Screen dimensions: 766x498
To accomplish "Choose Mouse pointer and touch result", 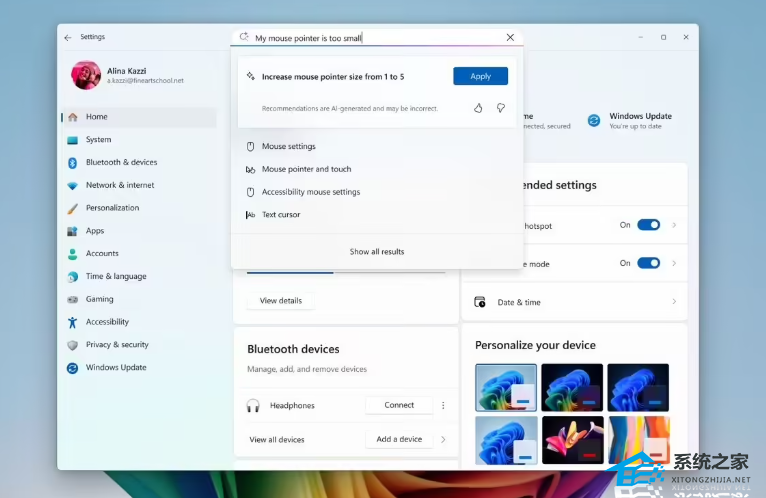I will coord(306,169).
